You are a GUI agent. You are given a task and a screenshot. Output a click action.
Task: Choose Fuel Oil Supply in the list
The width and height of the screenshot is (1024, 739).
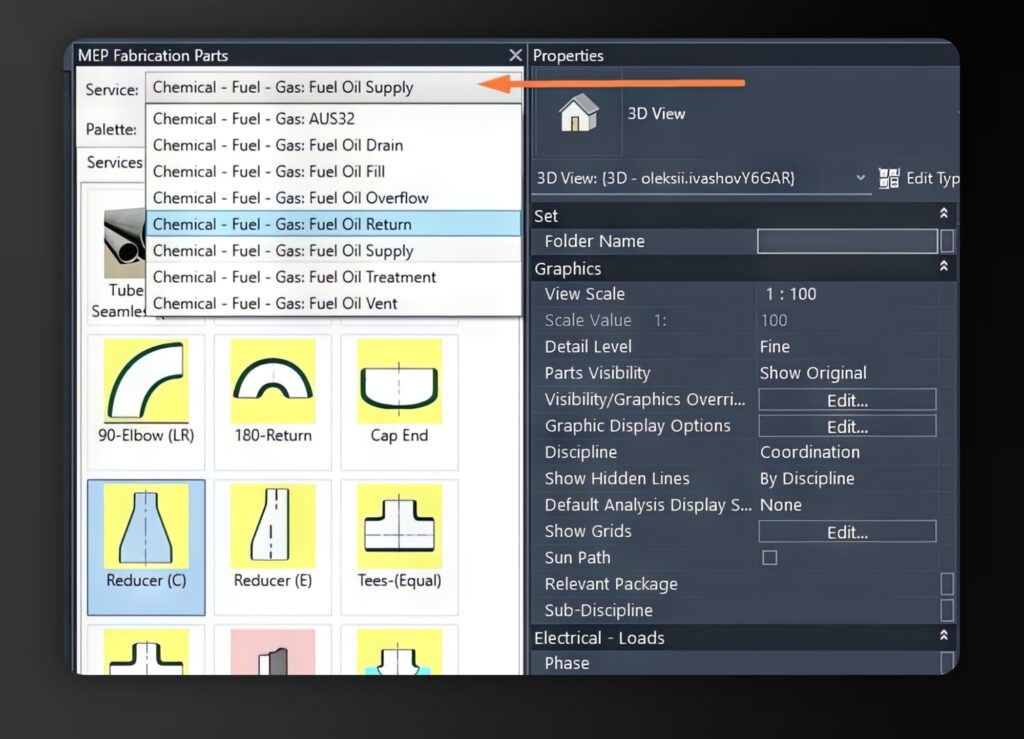click(333, 251)
